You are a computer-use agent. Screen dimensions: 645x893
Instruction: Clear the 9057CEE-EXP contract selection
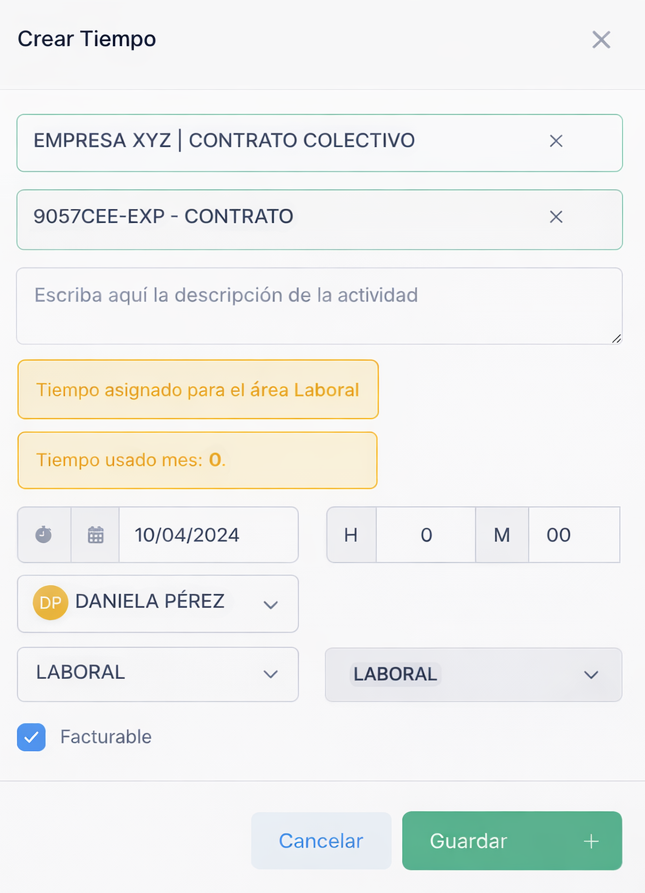[556, 217]
